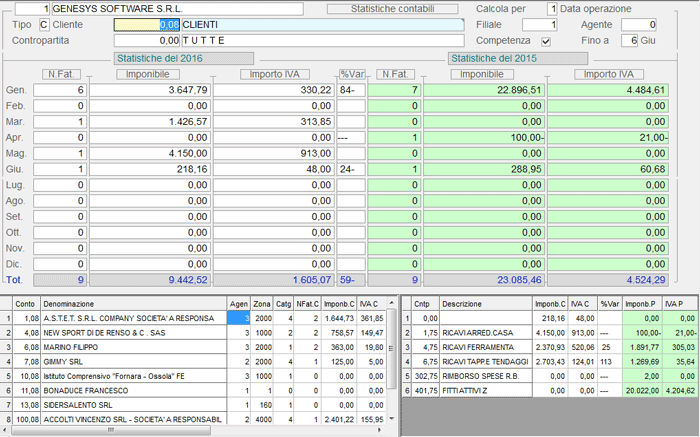Select row RIMBORSO SPESE R.B.
The width and height of the screenshot is (700, 437).
click(550, 376)
